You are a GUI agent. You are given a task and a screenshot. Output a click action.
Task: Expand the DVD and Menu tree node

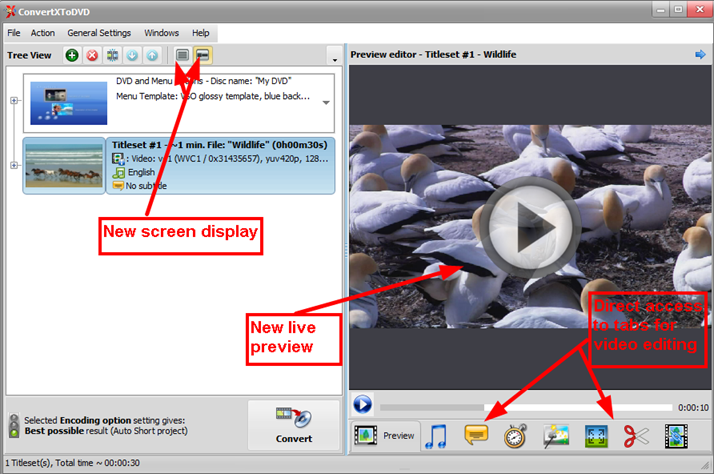point(14,100)
